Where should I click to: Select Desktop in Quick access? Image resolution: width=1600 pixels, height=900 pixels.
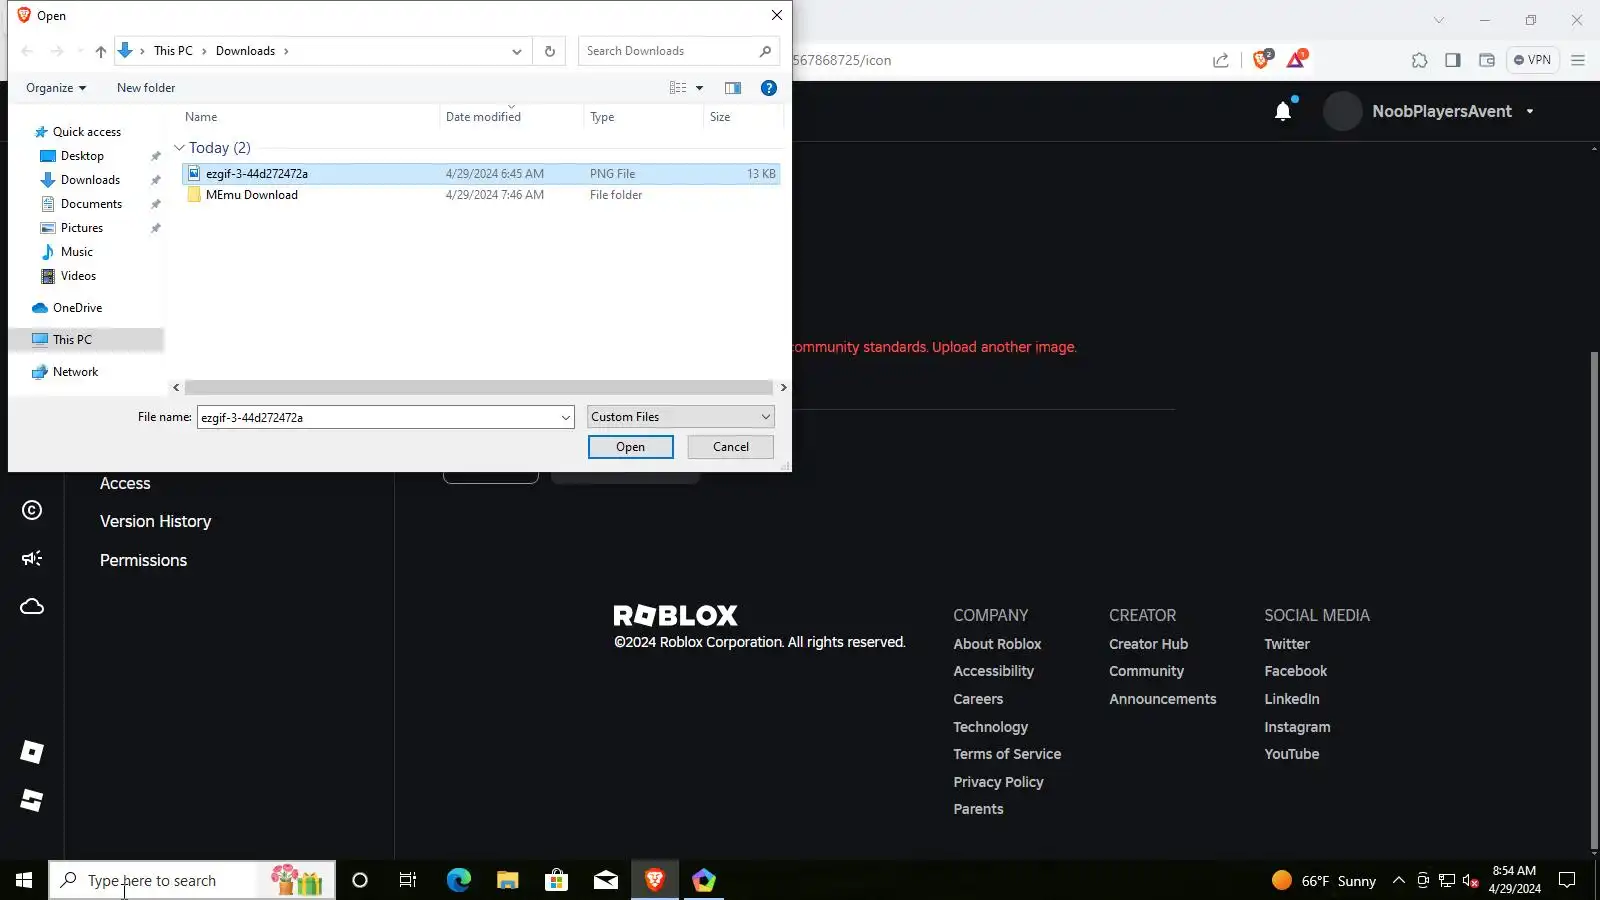pos(82,156)
